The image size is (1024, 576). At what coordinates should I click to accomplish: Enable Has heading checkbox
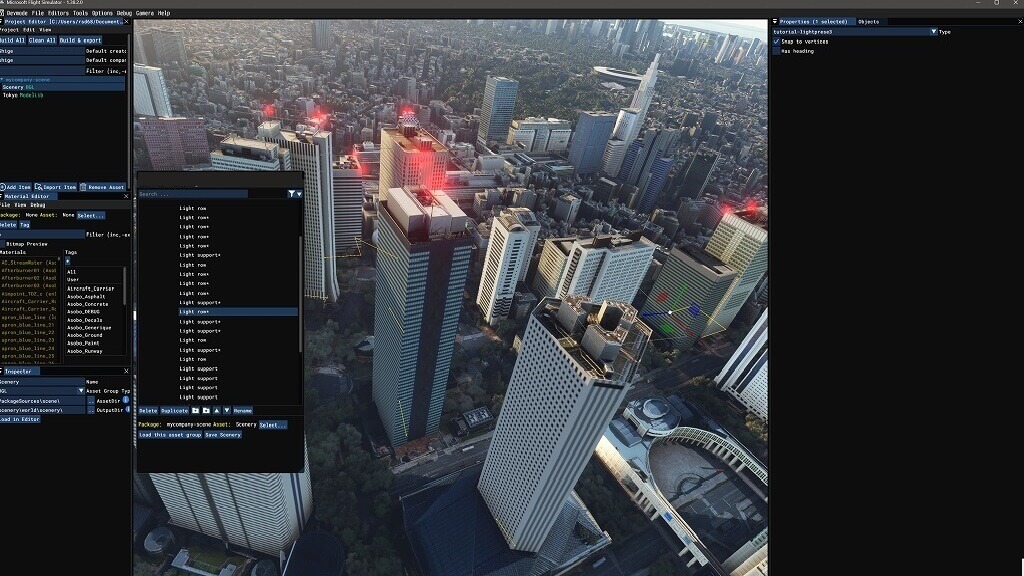(776, 51)
